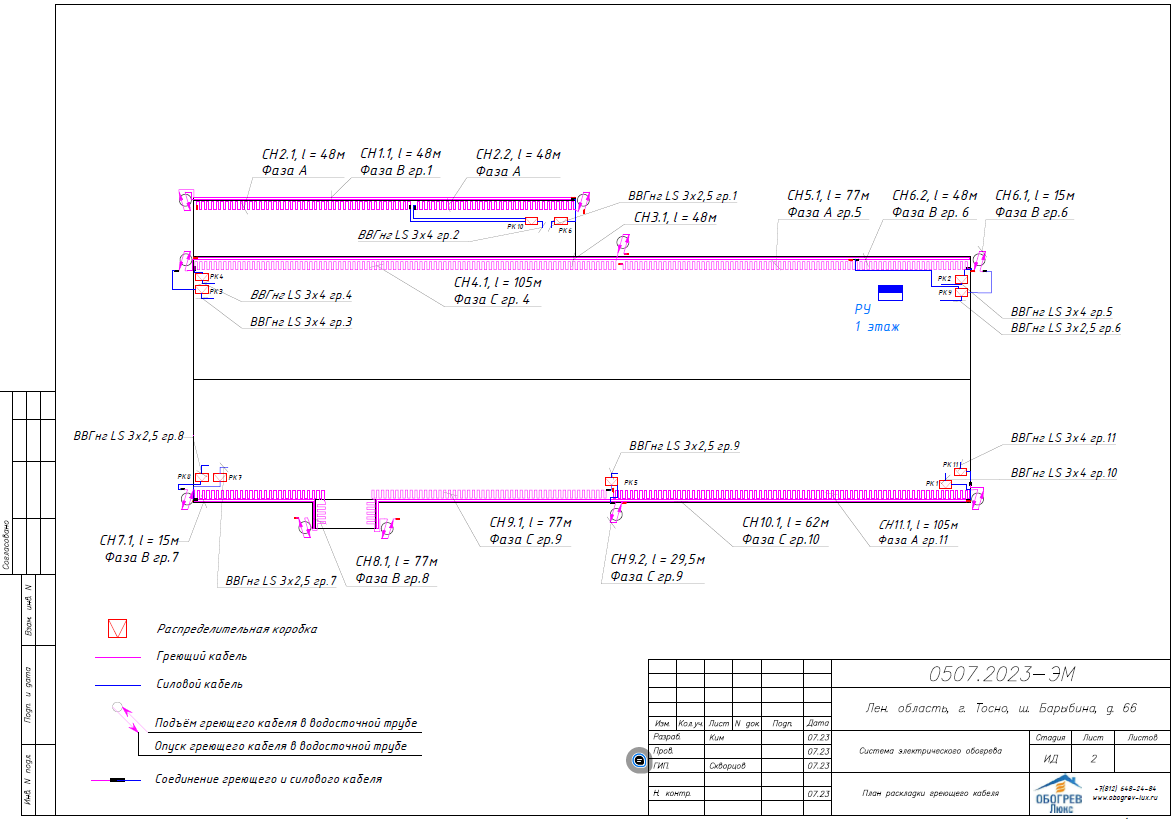Click the РК4 junction box symbol
Image resolution: width=1175 pixels, height=819 pixels.
(x=201, y=277)
